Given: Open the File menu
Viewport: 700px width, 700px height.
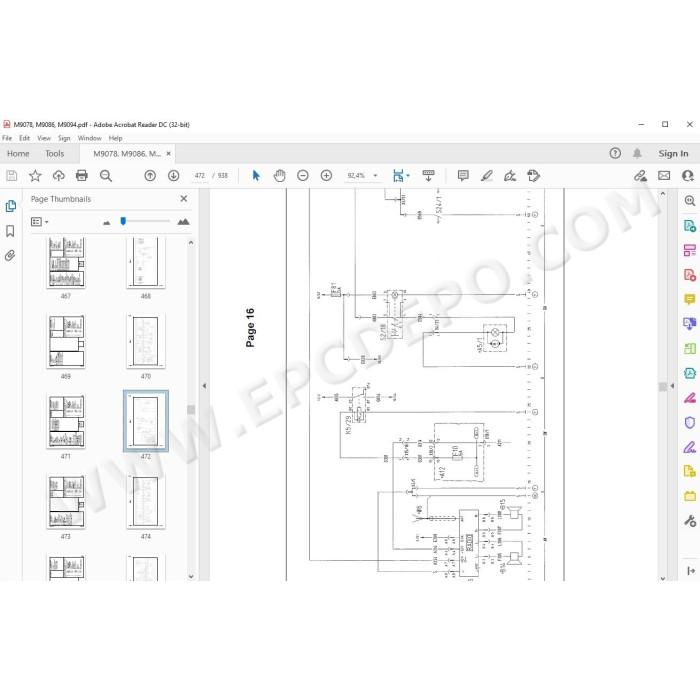Looking at the screenshot, I should coord(7,138).
